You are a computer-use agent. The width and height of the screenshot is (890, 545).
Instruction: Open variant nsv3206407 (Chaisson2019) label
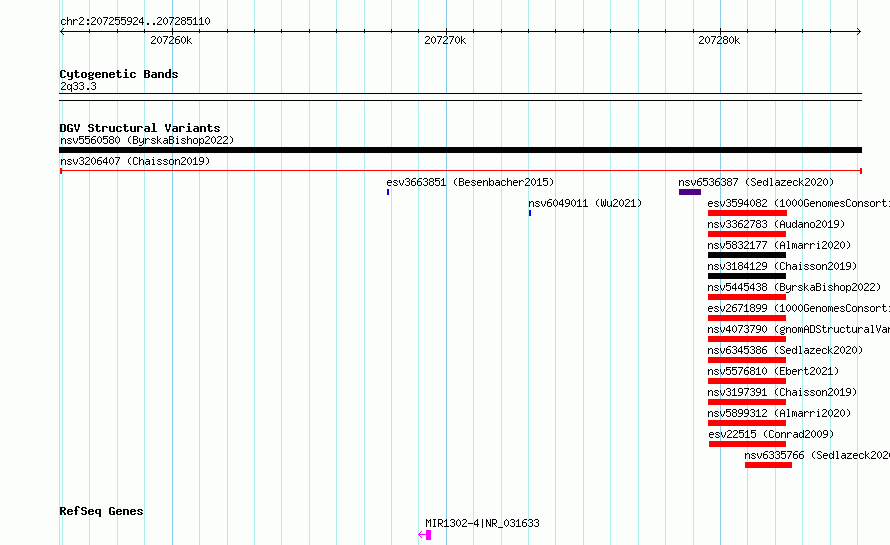coord(135,161)
